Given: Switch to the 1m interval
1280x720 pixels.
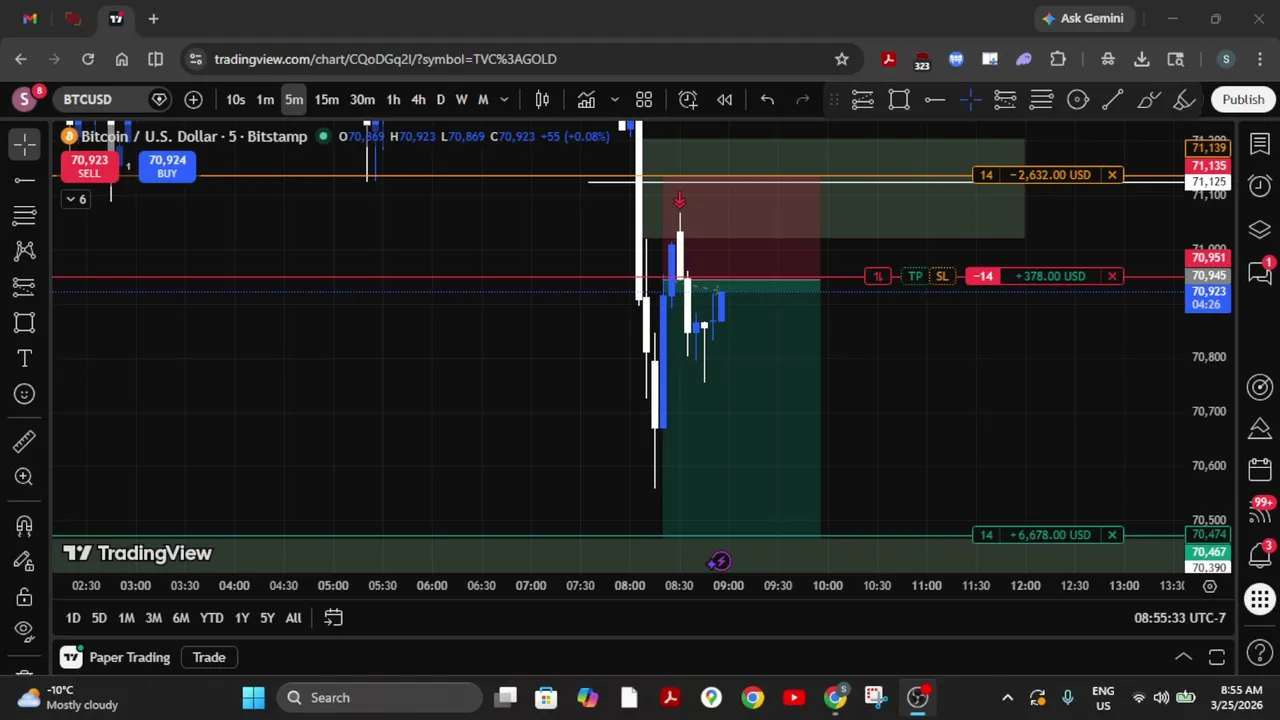Looking at the screenshot, I should pos(265,99).
